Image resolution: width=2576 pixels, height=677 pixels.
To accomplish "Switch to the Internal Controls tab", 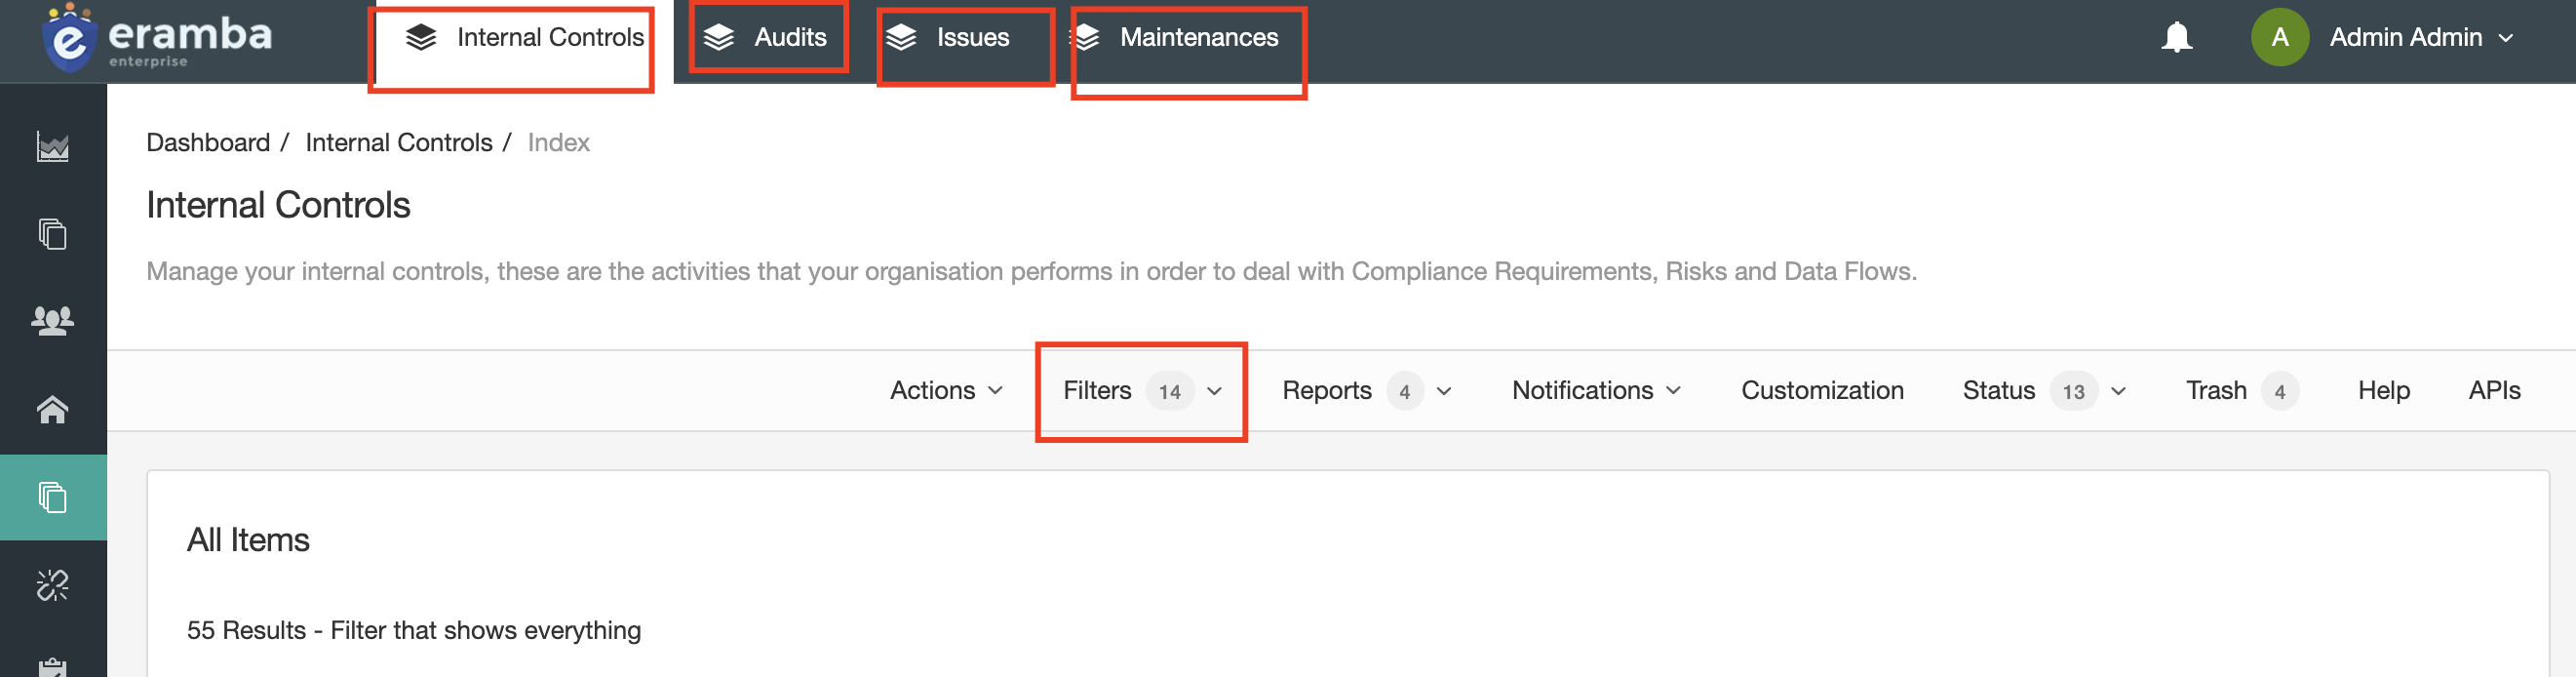I will click(523, 41).
